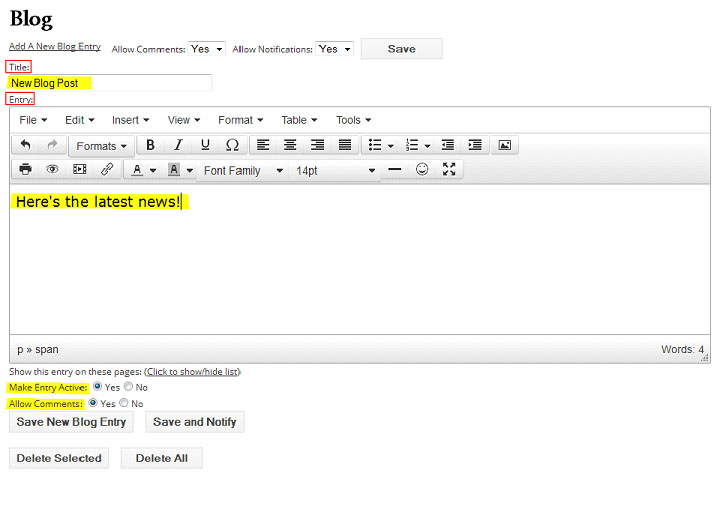Expand the text color picker arrow
Viewport: 720px width, 509px height.
coord(153,170)
